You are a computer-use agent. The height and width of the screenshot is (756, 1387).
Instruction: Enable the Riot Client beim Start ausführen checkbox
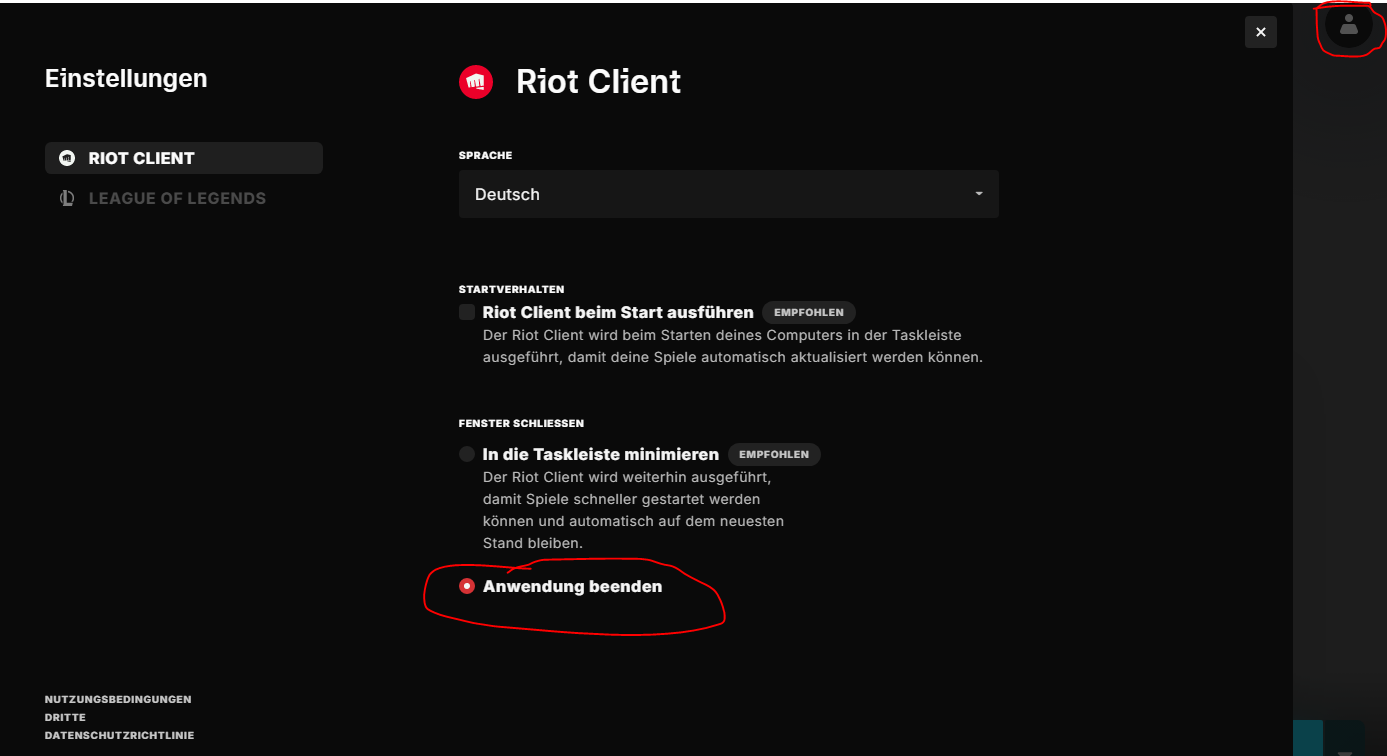click(x=466, y=311)
